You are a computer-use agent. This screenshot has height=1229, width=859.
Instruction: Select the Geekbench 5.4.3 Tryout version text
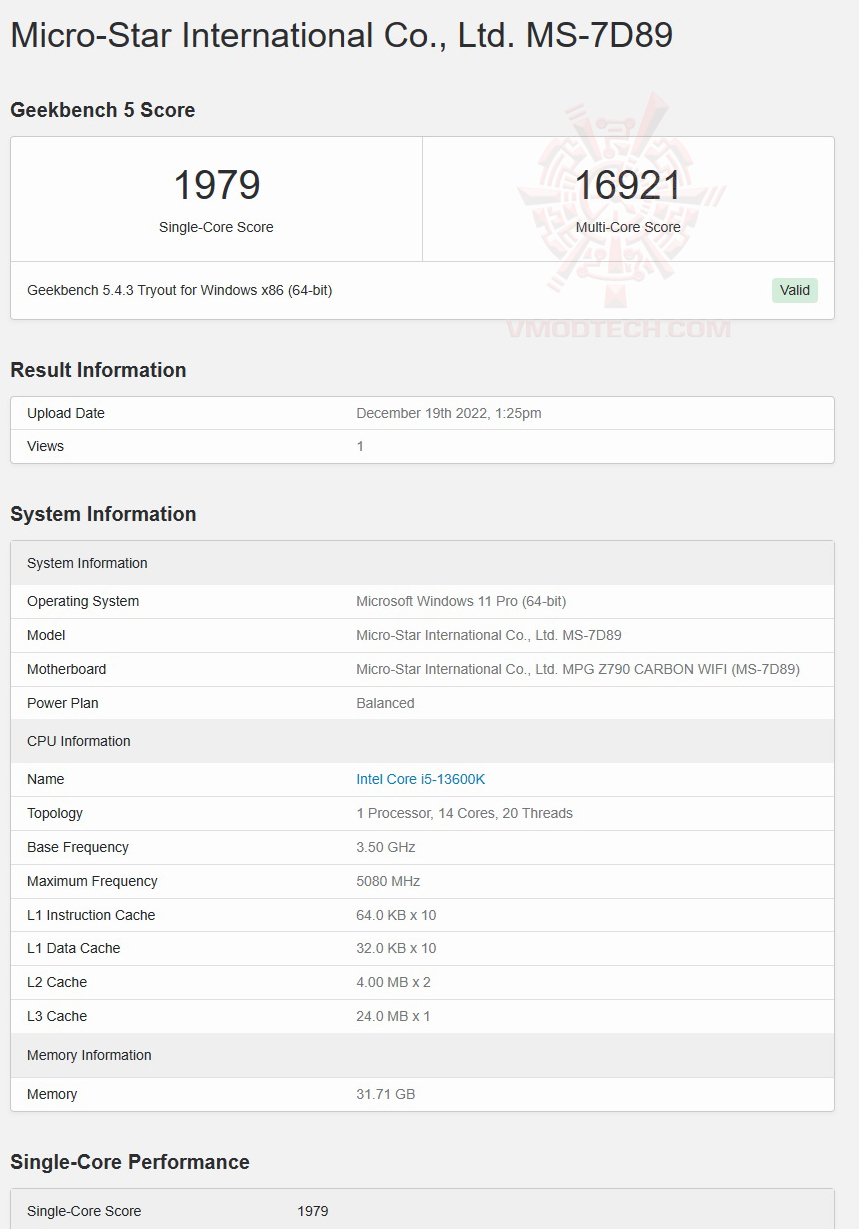tap(179, 290)
